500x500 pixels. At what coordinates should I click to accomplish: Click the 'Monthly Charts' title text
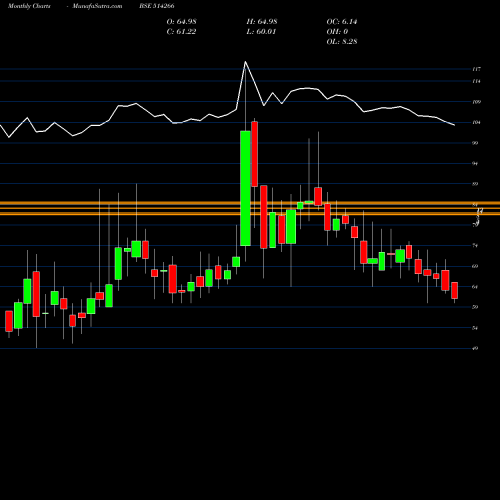(29, 6)
